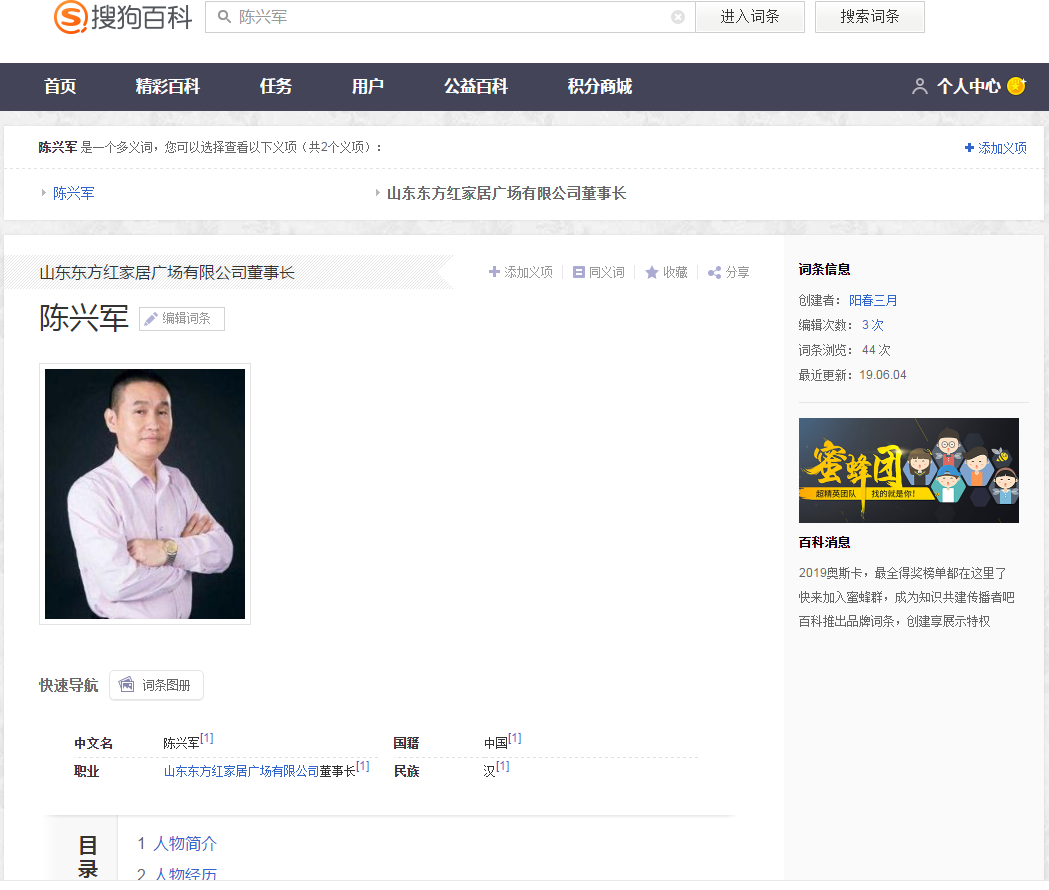Click the arrow before 陈兴军 disambiguation link
Viewport: 1049px width, 890px height.
coord(44,193)
